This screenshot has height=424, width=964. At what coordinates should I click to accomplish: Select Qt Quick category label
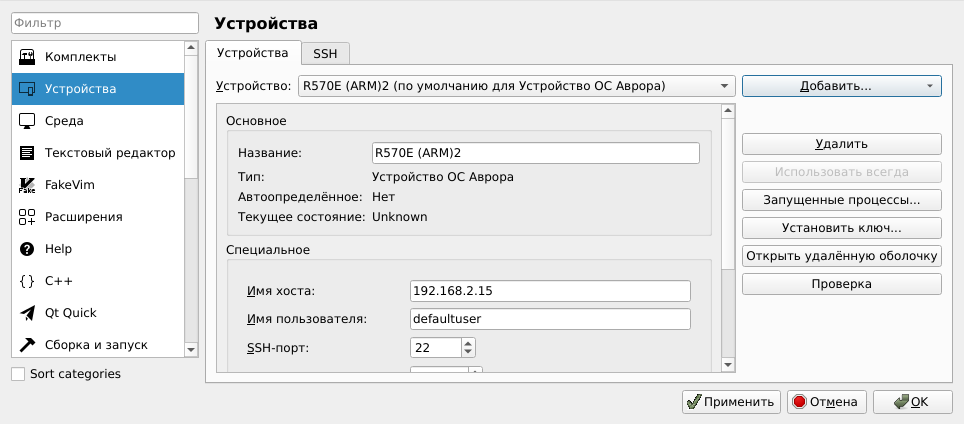[71, 313]
